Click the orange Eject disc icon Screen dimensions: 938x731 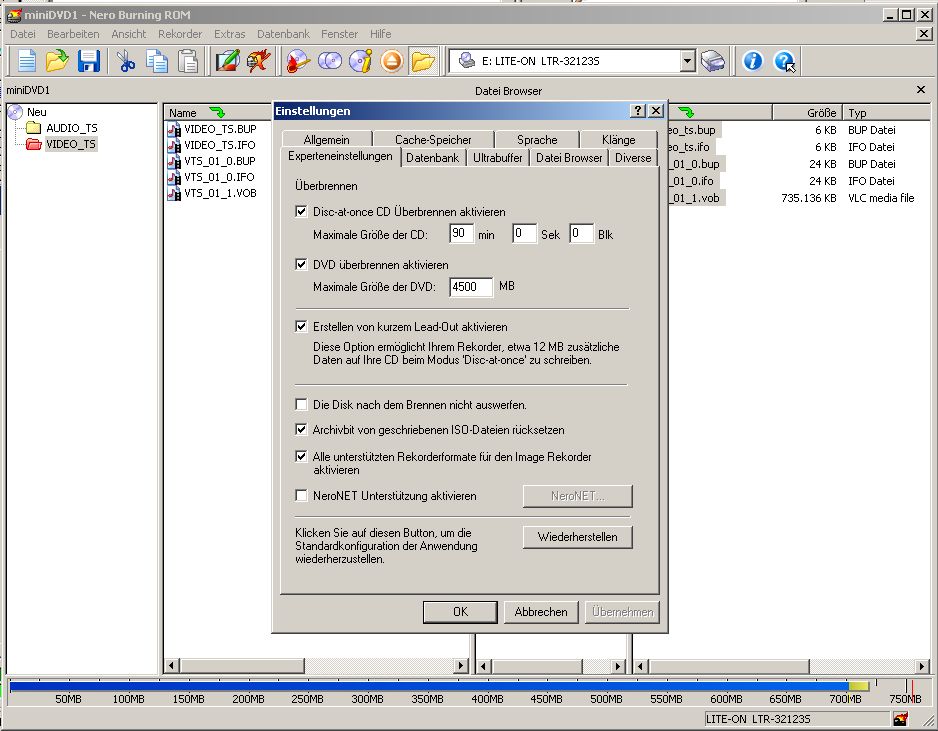pos(392,61)
